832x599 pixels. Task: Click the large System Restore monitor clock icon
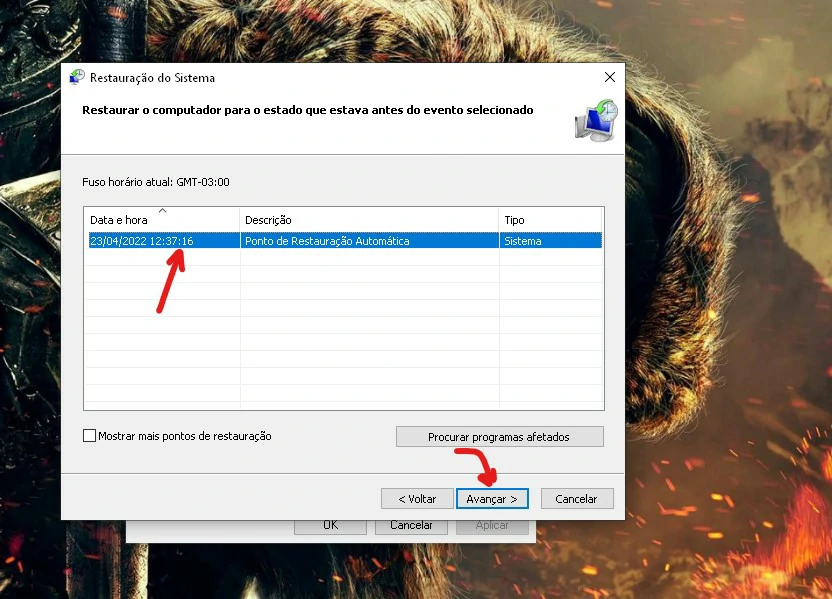(x=596, y=120)
